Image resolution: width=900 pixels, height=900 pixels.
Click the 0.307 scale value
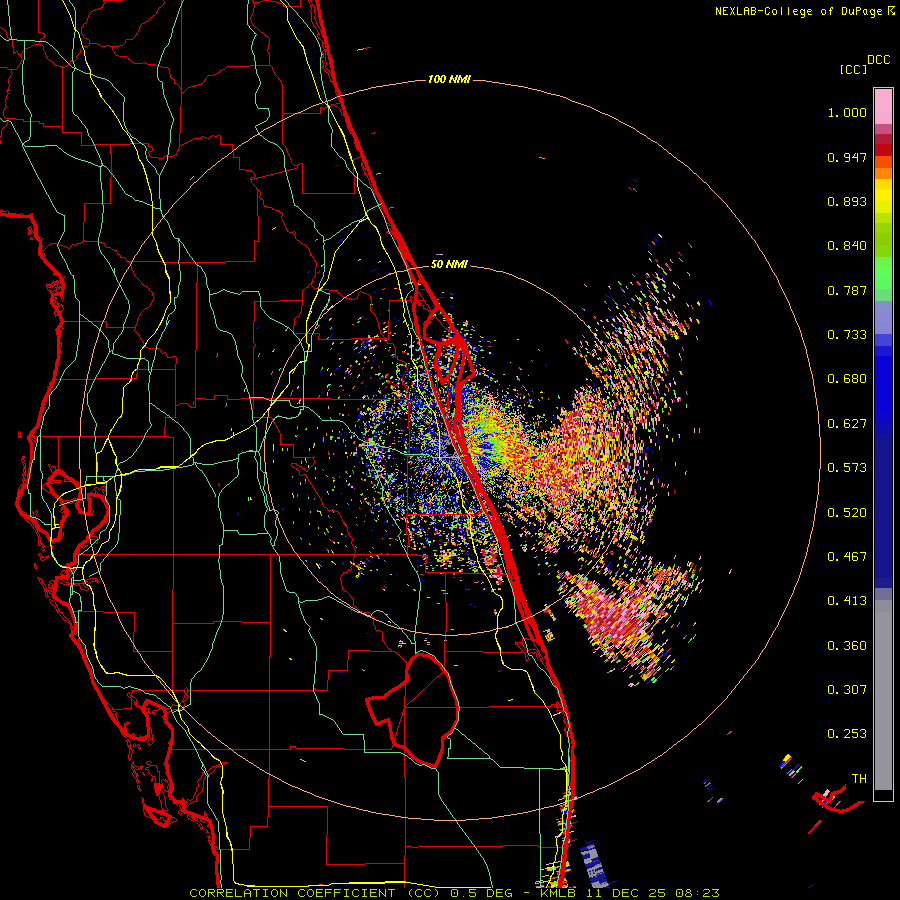[847, 690]
